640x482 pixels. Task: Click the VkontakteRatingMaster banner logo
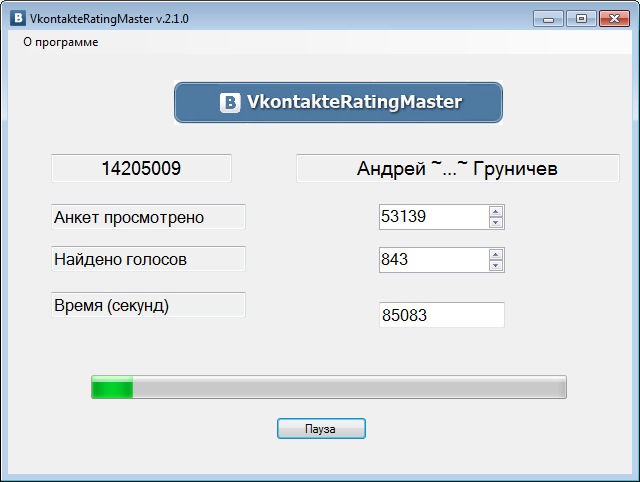coord(338,102)
